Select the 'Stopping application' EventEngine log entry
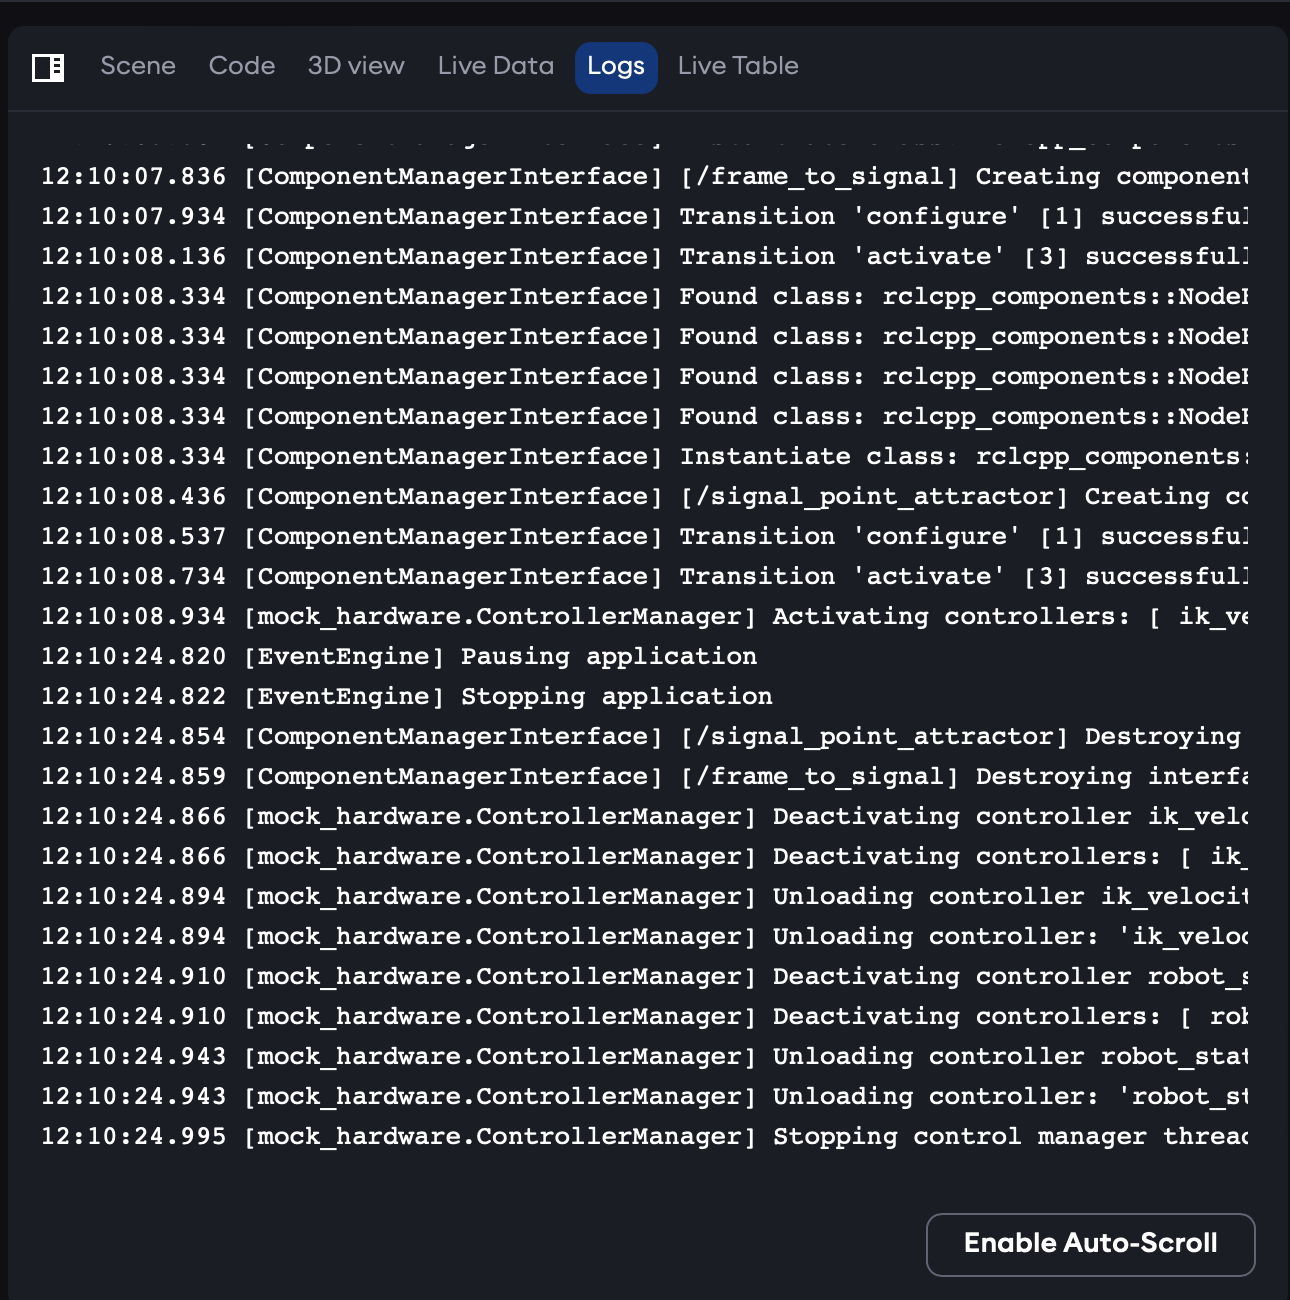The height and width of the screenshot is (1300, 1290). coord(616,697)
